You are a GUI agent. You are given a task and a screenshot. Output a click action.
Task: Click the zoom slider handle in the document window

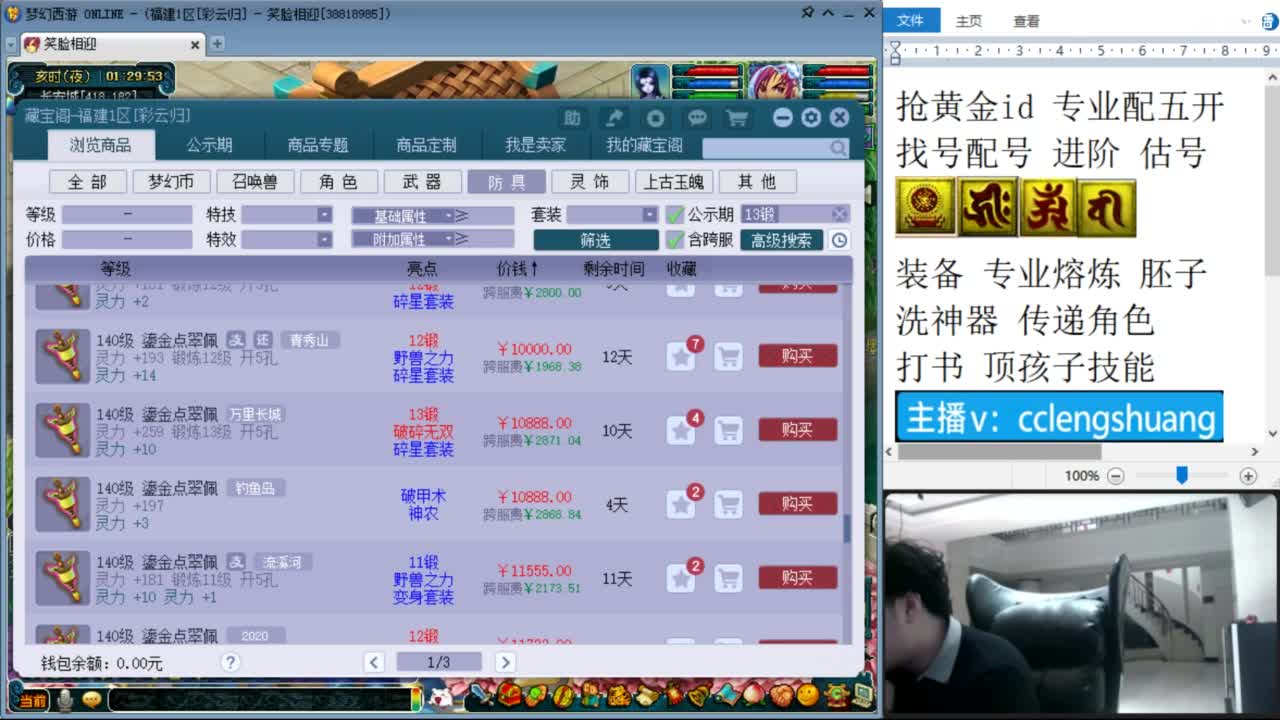1181,476
